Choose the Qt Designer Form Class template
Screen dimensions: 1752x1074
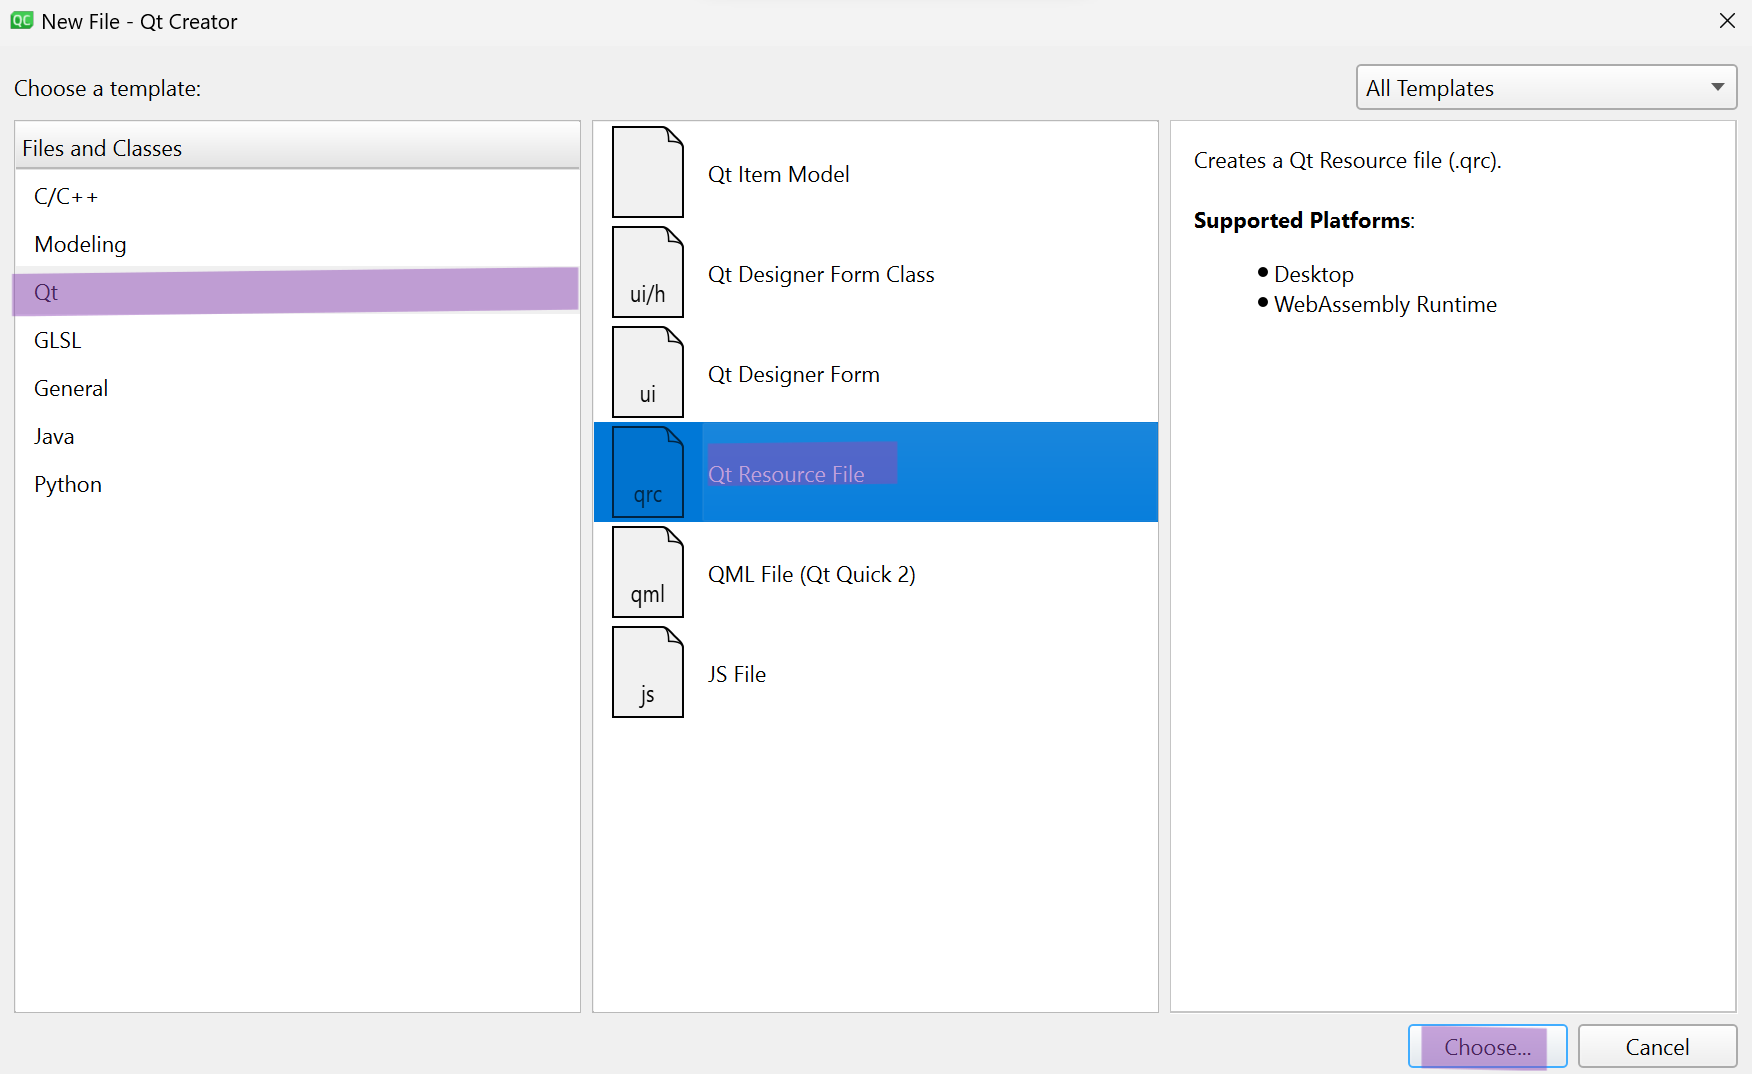click(876, 272)
